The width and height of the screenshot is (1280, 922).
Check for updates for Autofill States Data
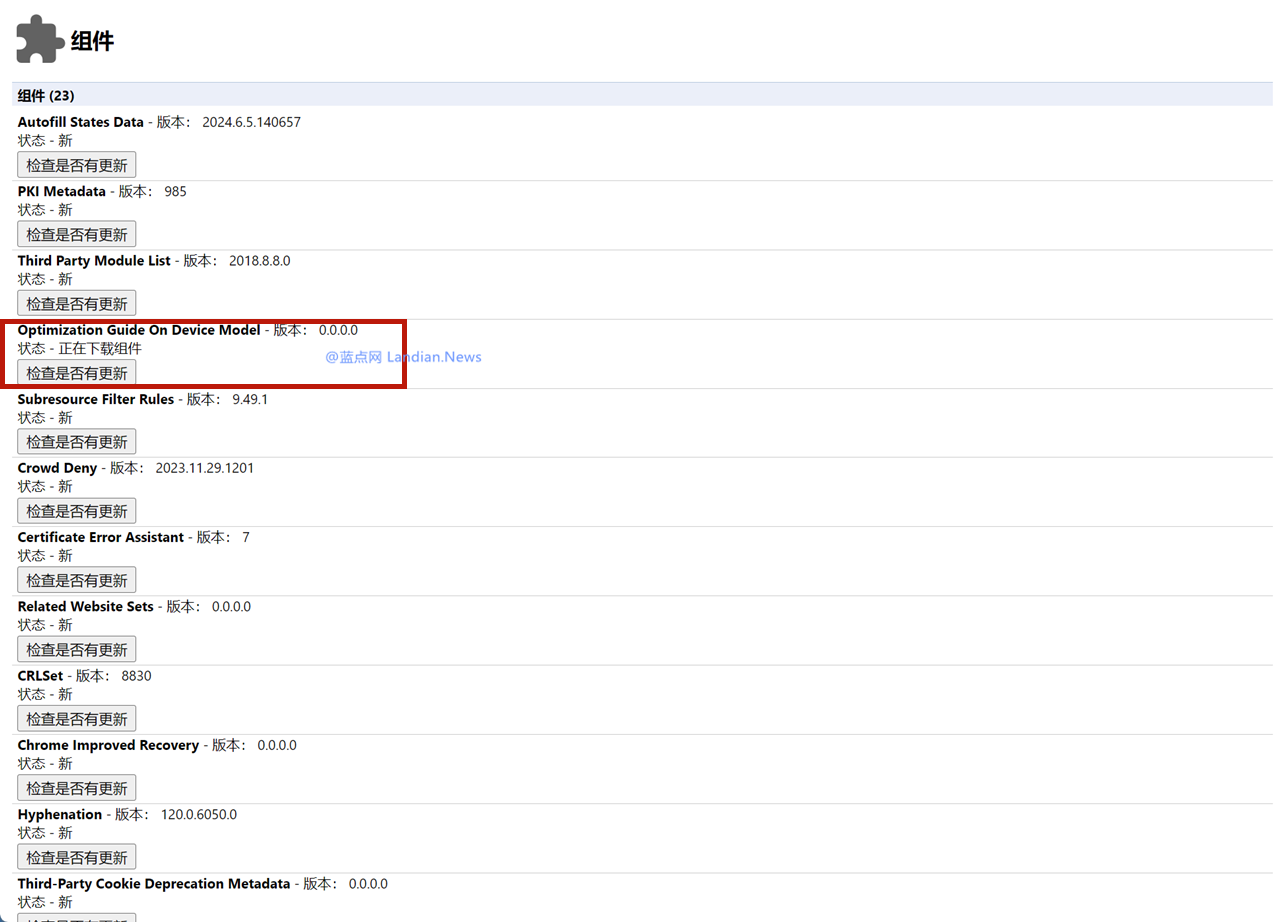coord(77,165)
